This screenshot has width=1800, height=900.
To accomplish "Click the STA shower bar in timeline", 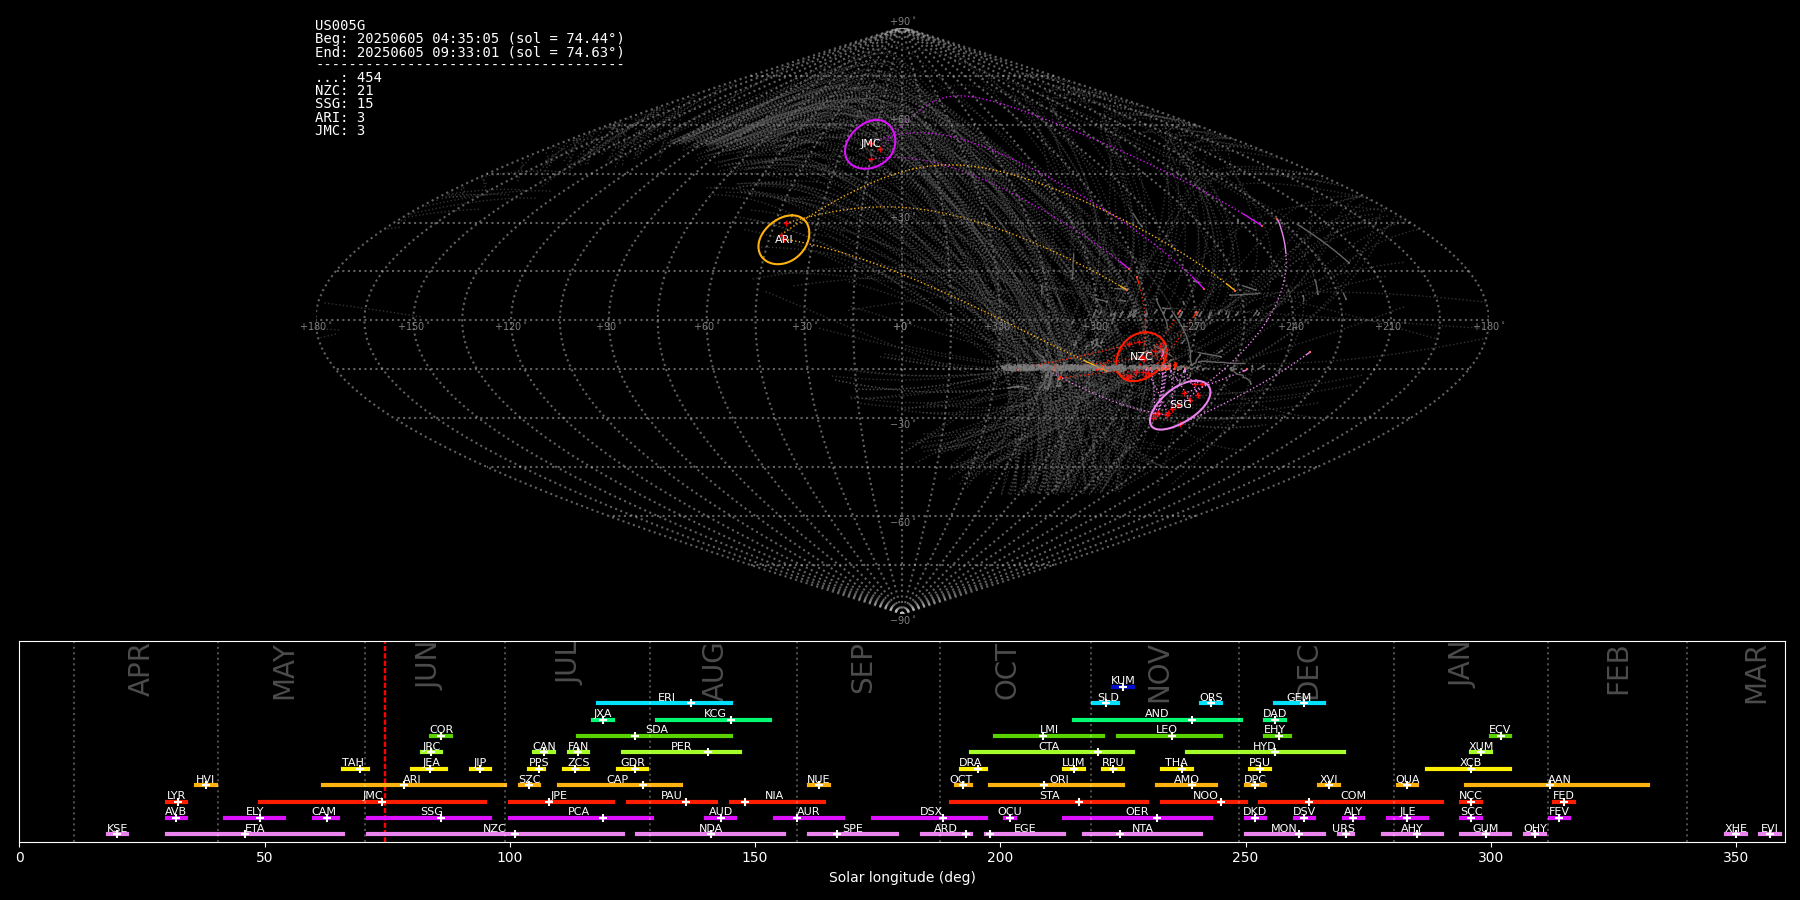I will [1049, 802].
